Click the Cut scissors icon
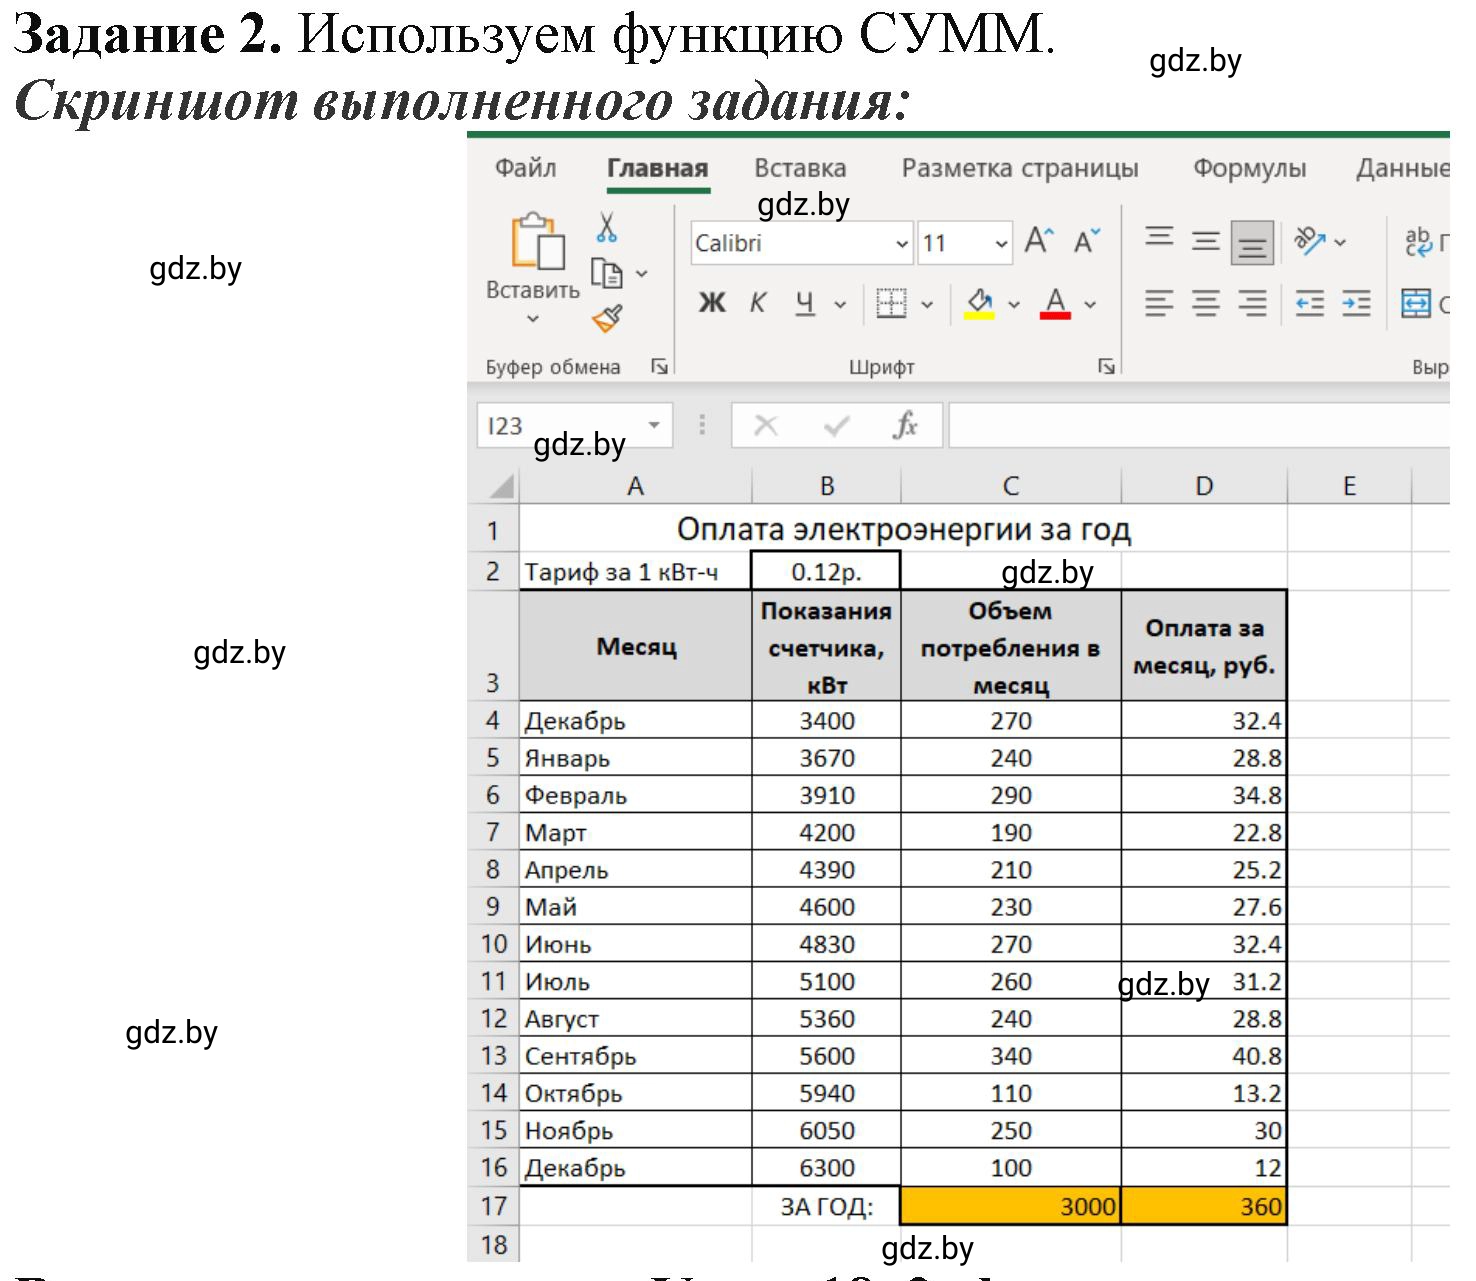The height and width of the screenshot is (1281, 1476). coord(606,227)
